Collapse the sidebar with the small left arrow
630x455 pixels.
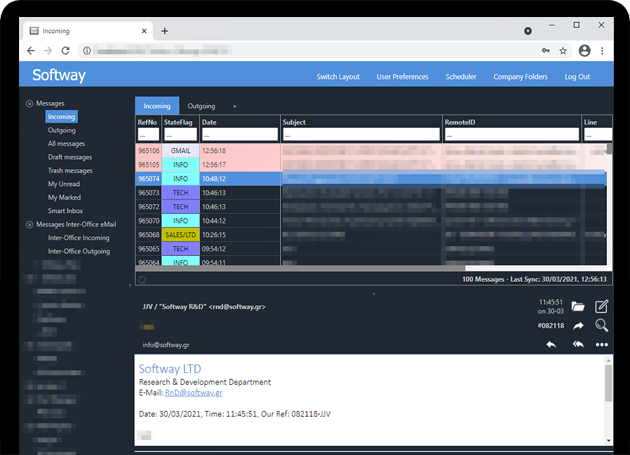pos(130,285)
